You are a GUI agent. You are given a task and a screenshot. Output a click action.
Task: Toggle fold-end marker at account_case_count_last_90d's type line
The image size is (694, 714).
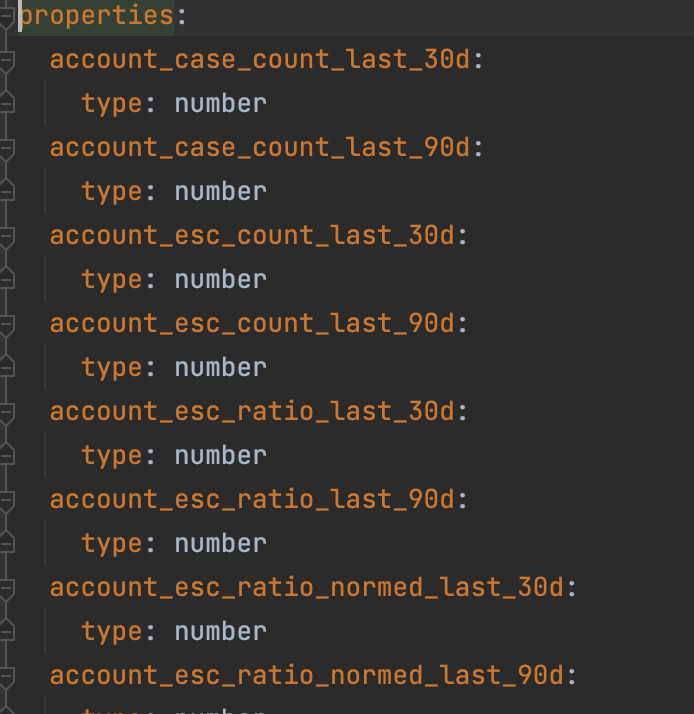tap(6, 190)
